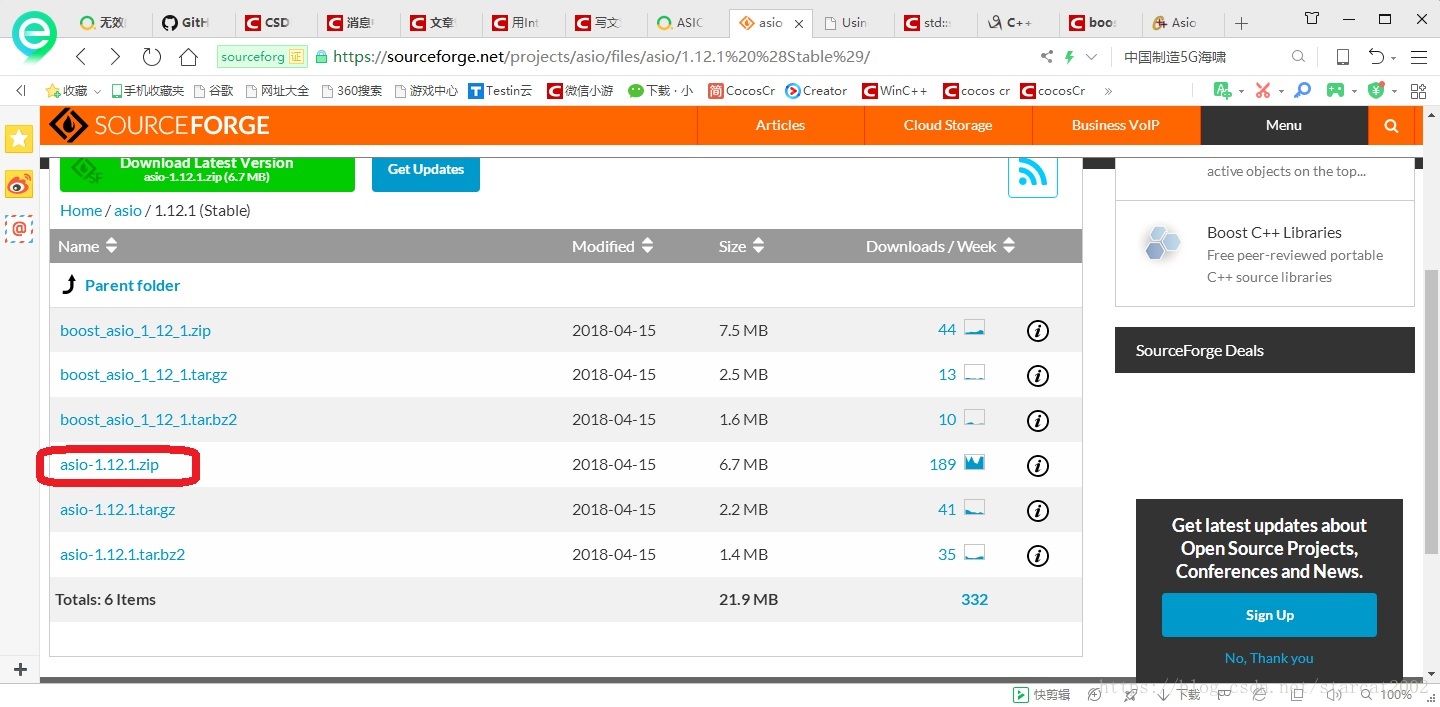Show more bookmarks via the double chevron
Image resolution: width=1440 pixels, height=707 pixels.
1108,90
